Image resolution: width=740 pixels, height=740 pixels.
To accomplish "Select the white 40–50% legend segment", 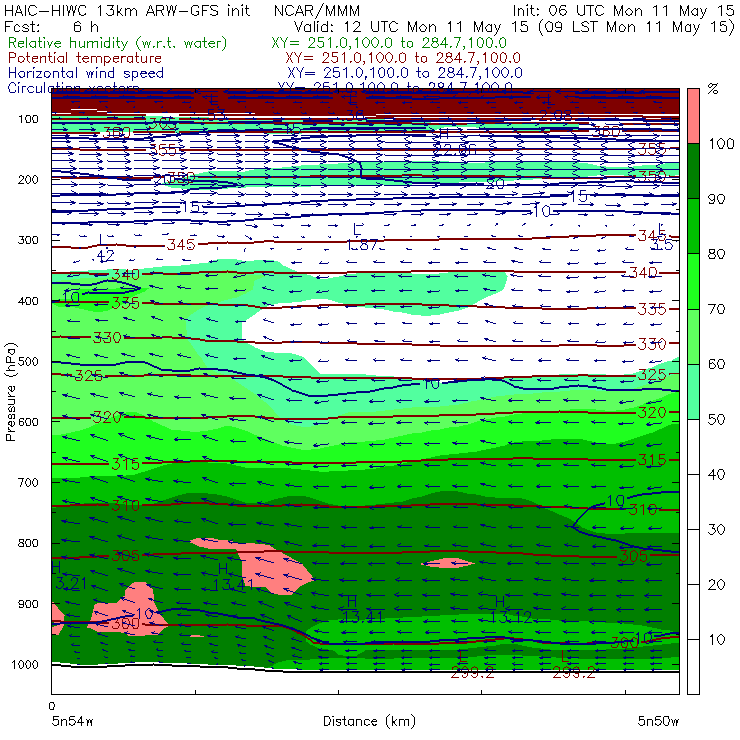I will click(x=693, y=447).
